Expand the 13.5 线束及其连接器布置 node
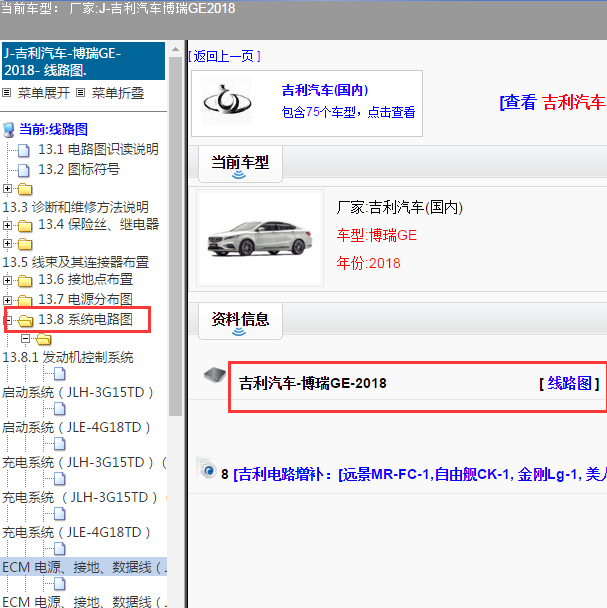607x608 pixels. point(7,243)
